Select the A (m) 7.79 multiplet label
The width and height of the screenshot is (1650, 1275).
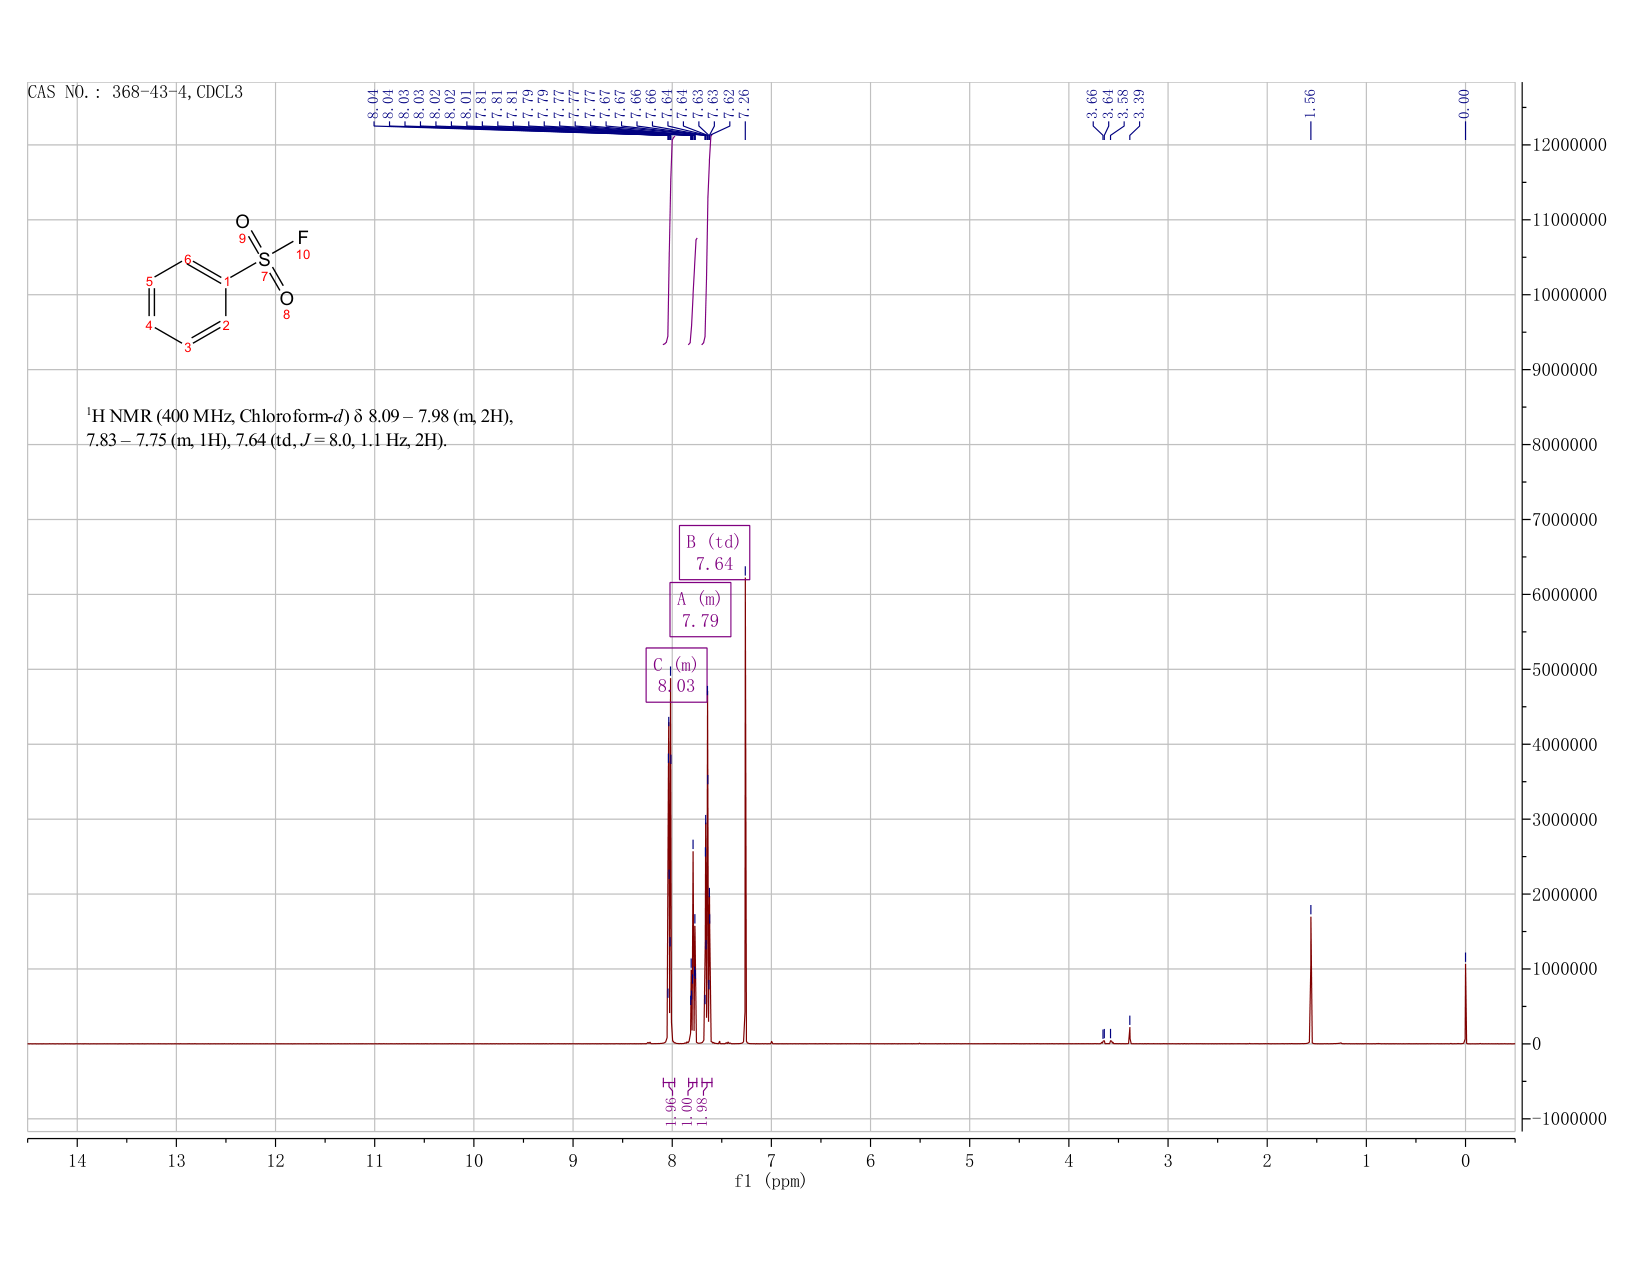[x=700, y=610]
